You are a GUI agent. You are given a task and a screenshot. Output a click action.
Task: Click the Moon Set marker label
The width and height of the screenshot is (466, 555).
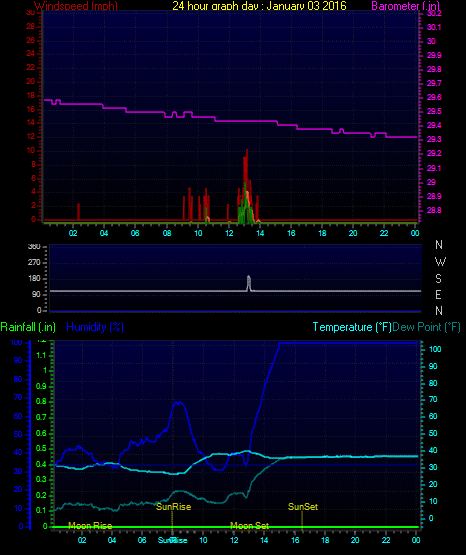tap(249, 526)
